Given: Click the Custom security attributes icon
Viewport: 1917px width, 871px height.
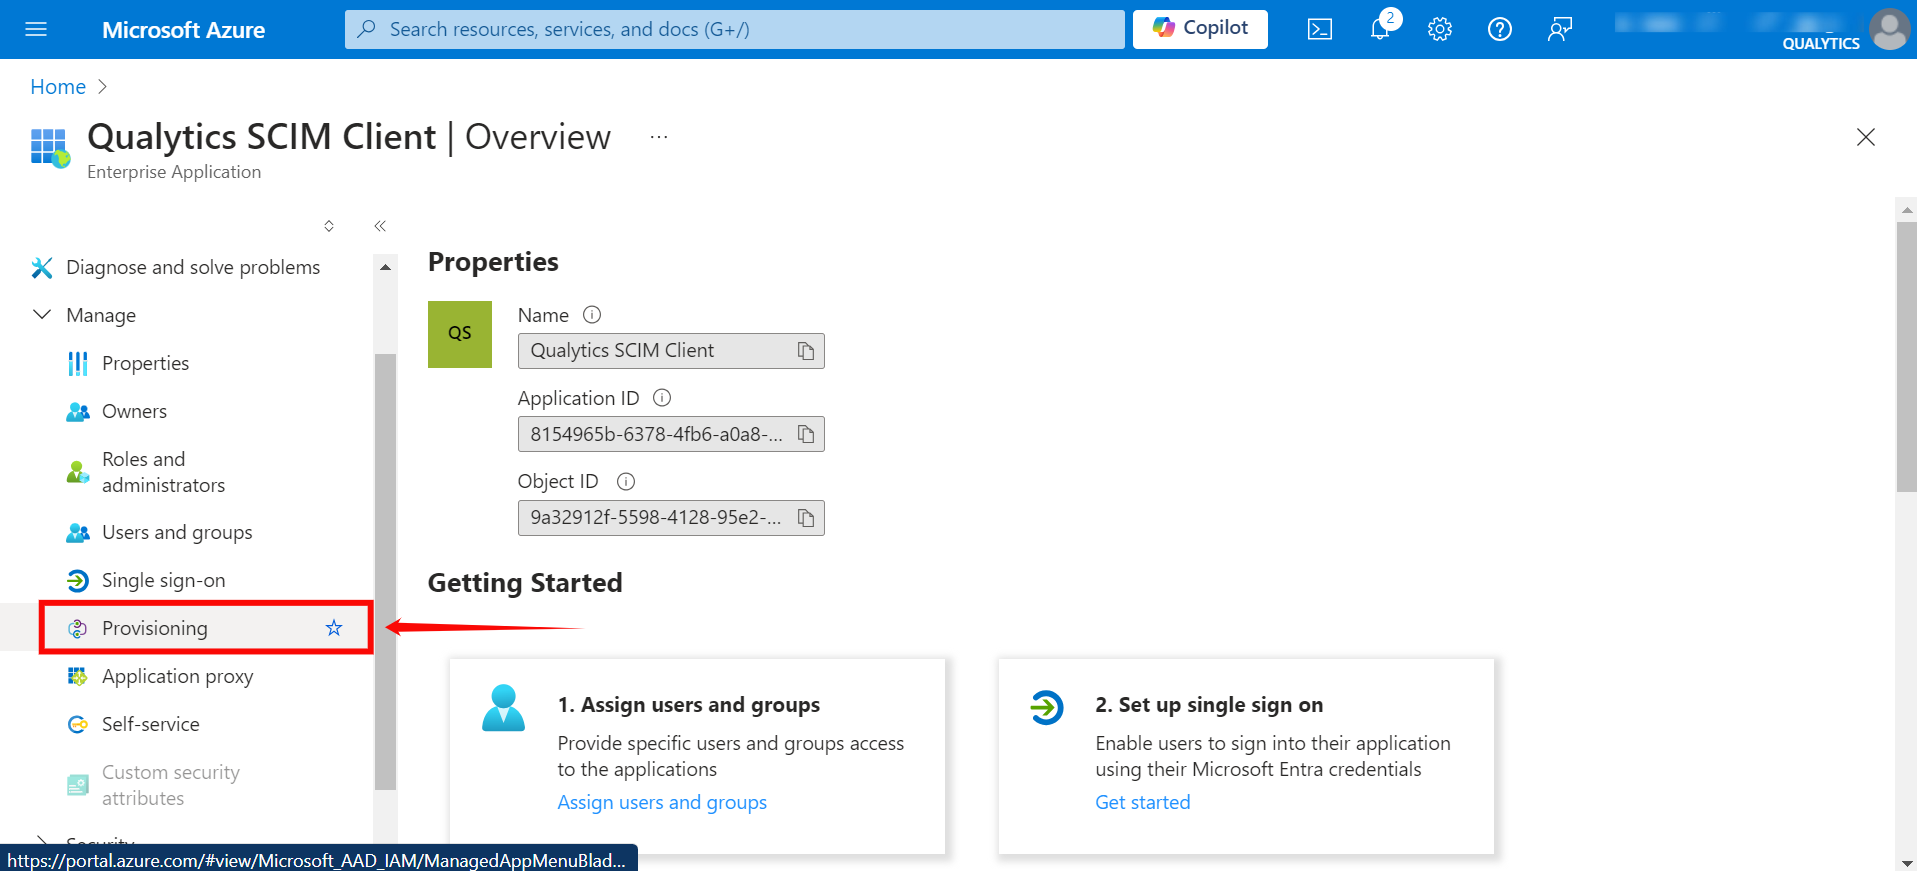Looking at the screenshot, I should 78,785.
